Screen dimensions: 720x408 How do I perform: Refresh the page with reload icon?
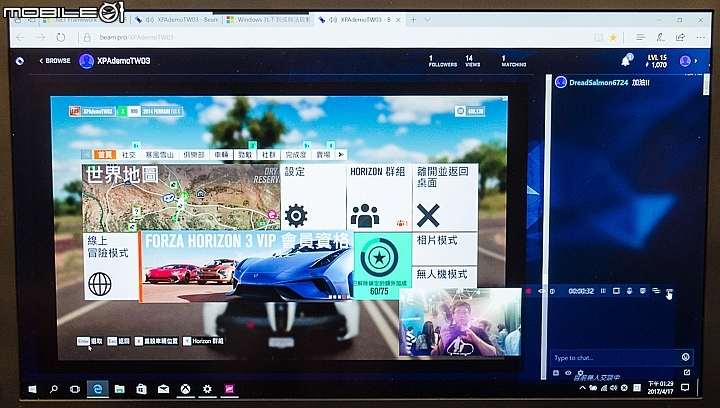(x=61, y=37)
